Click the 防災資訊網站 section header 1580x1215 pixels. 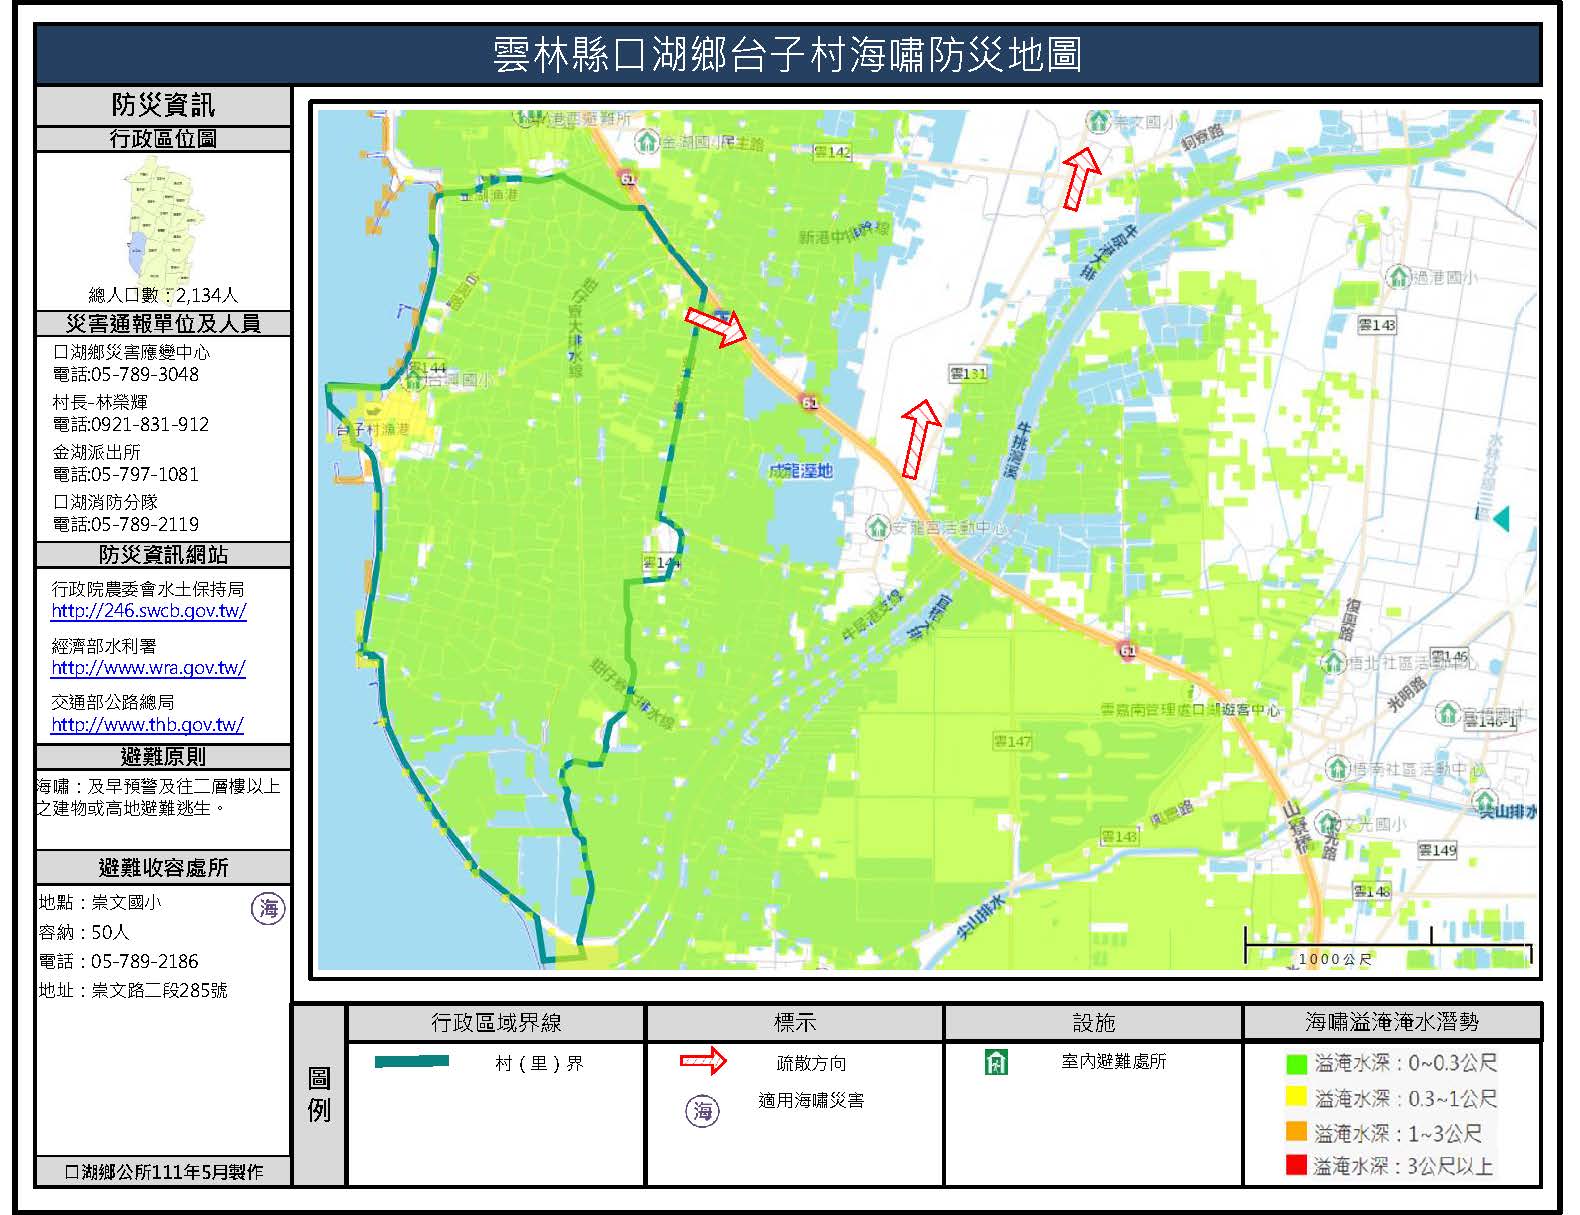tap(163, 555)
